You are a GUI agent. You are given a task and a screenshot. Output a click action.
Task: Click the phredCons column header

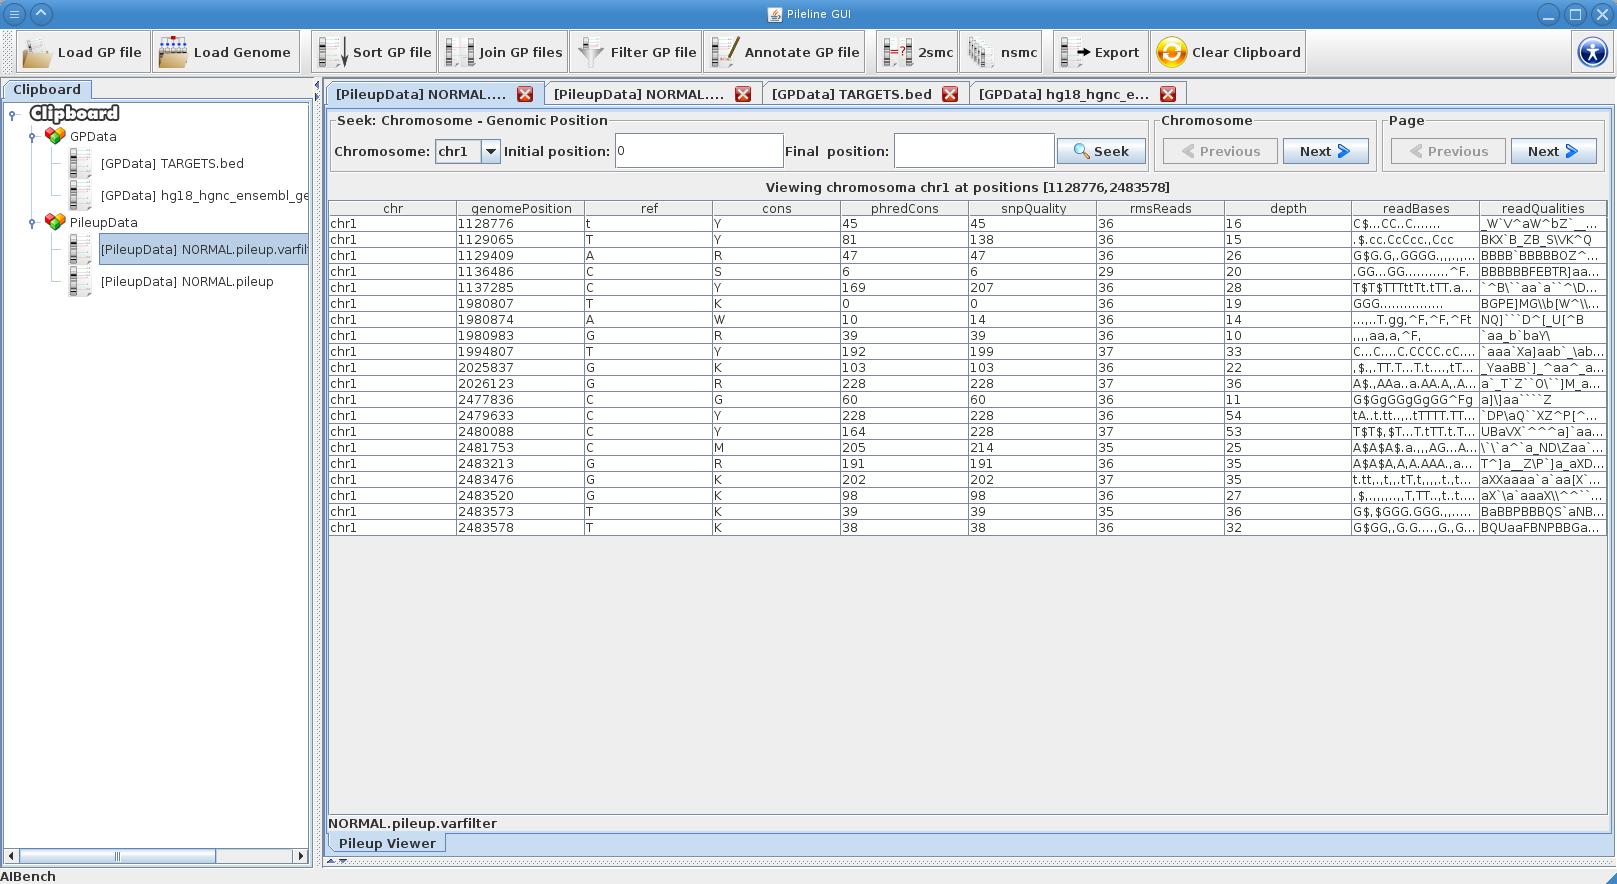904,208
